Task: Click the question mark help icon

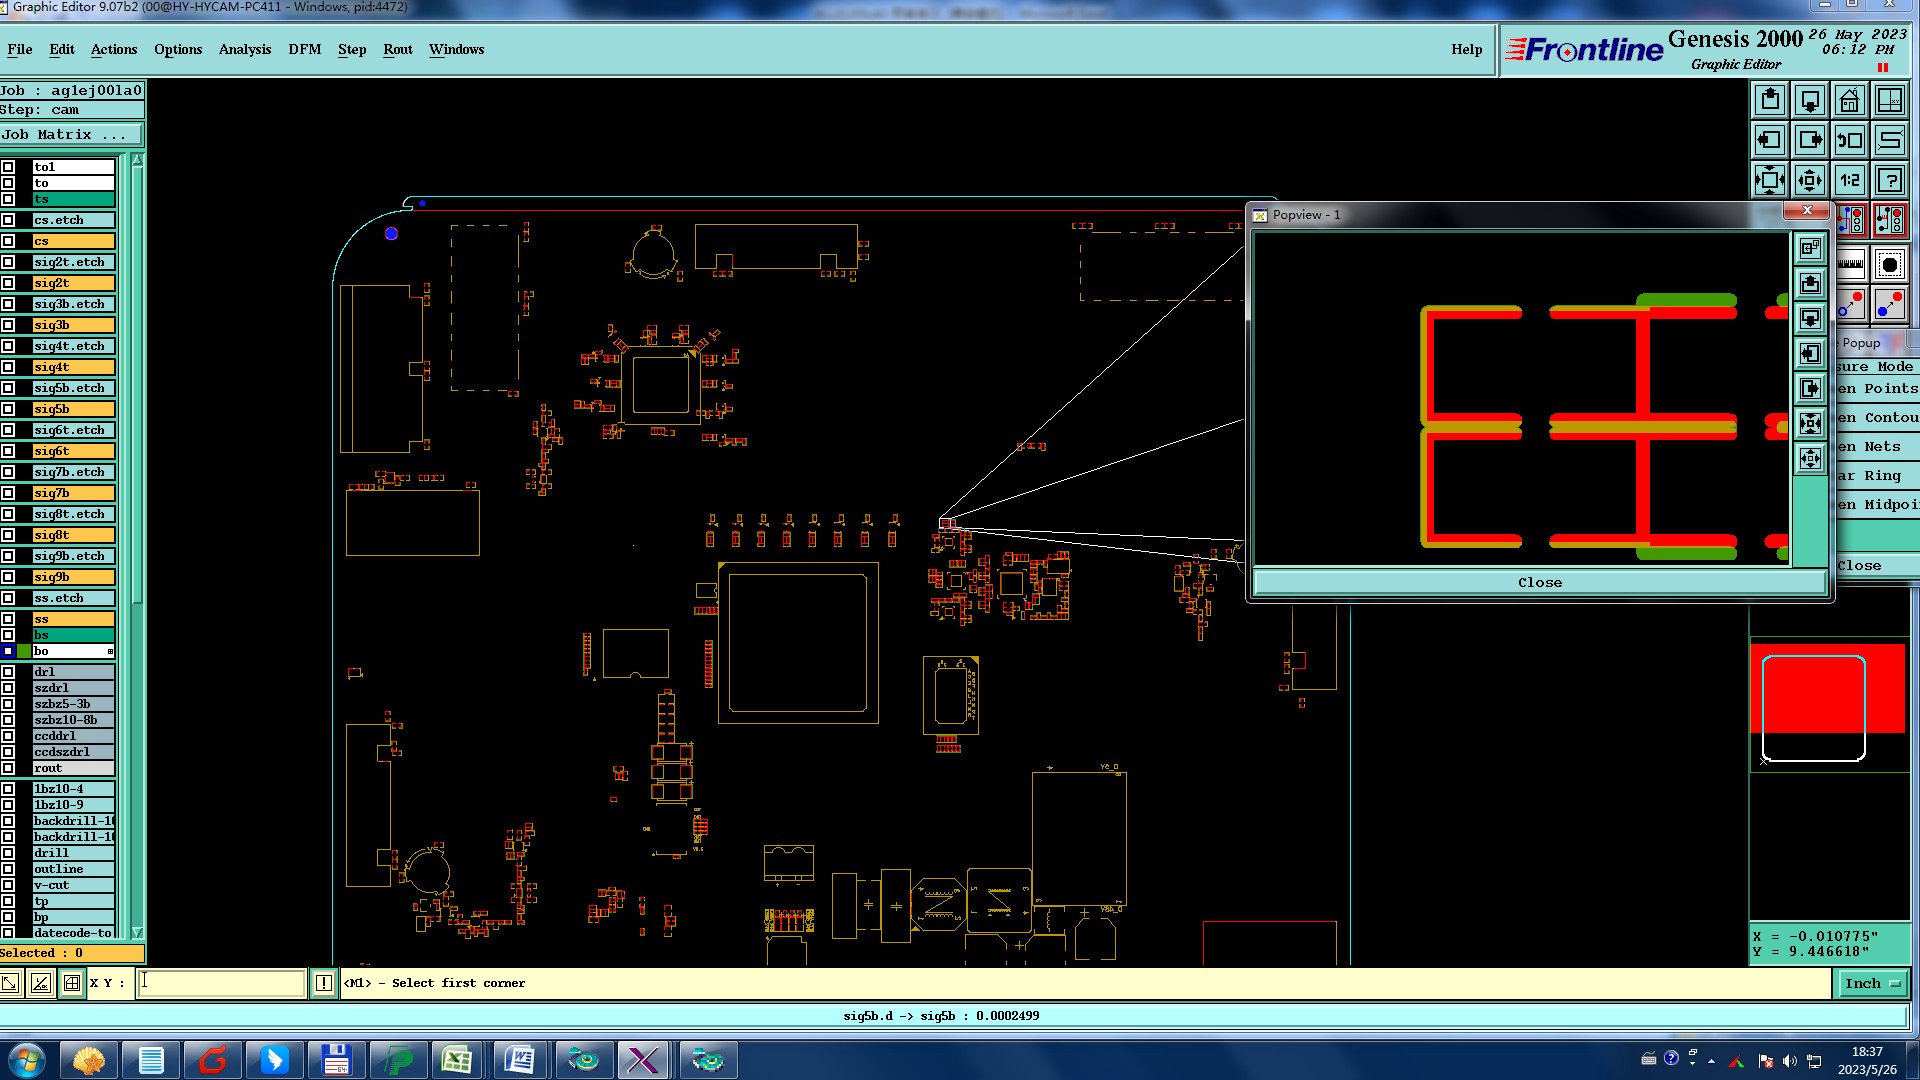Action: (1889, 180)
